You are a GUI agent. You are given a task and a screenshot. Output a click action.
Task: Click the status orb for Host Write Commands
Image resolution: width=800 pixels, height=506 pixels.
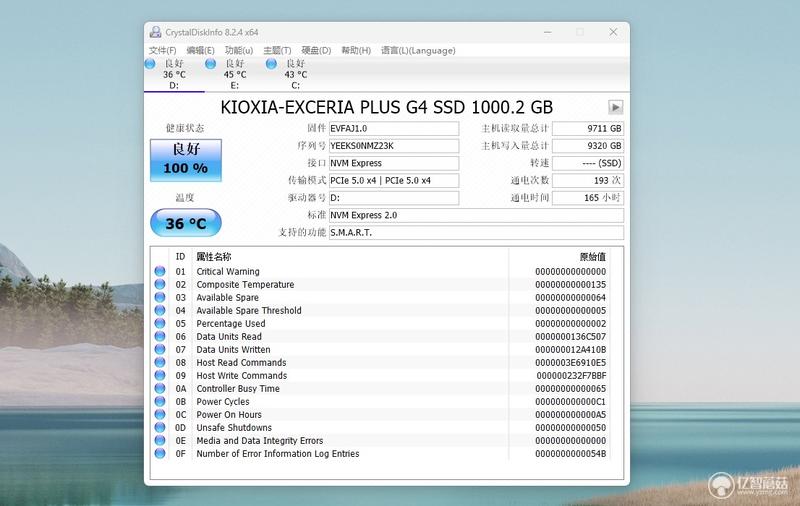[160, 375]
